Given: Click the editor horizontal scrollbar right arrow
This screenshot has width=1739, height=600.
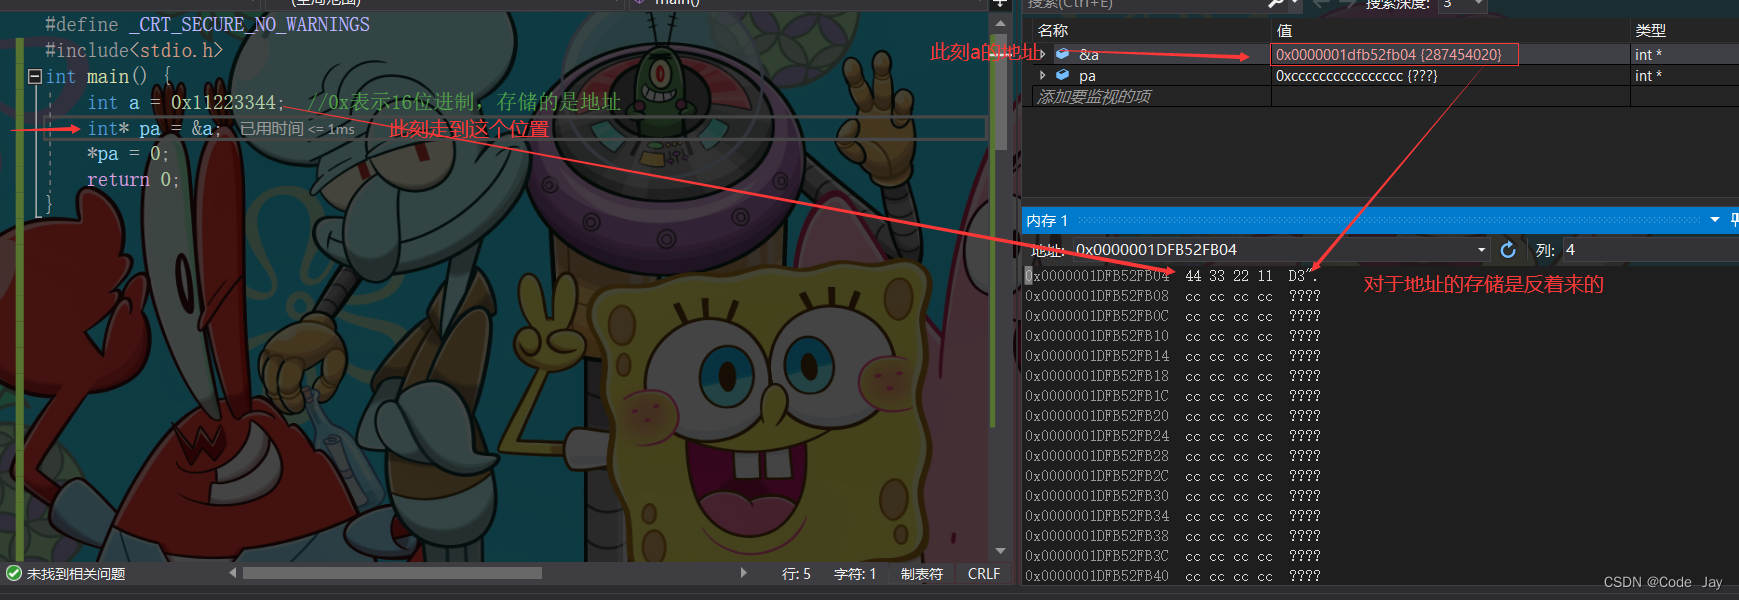Looking at the screenshot, I should pos(743,573).
